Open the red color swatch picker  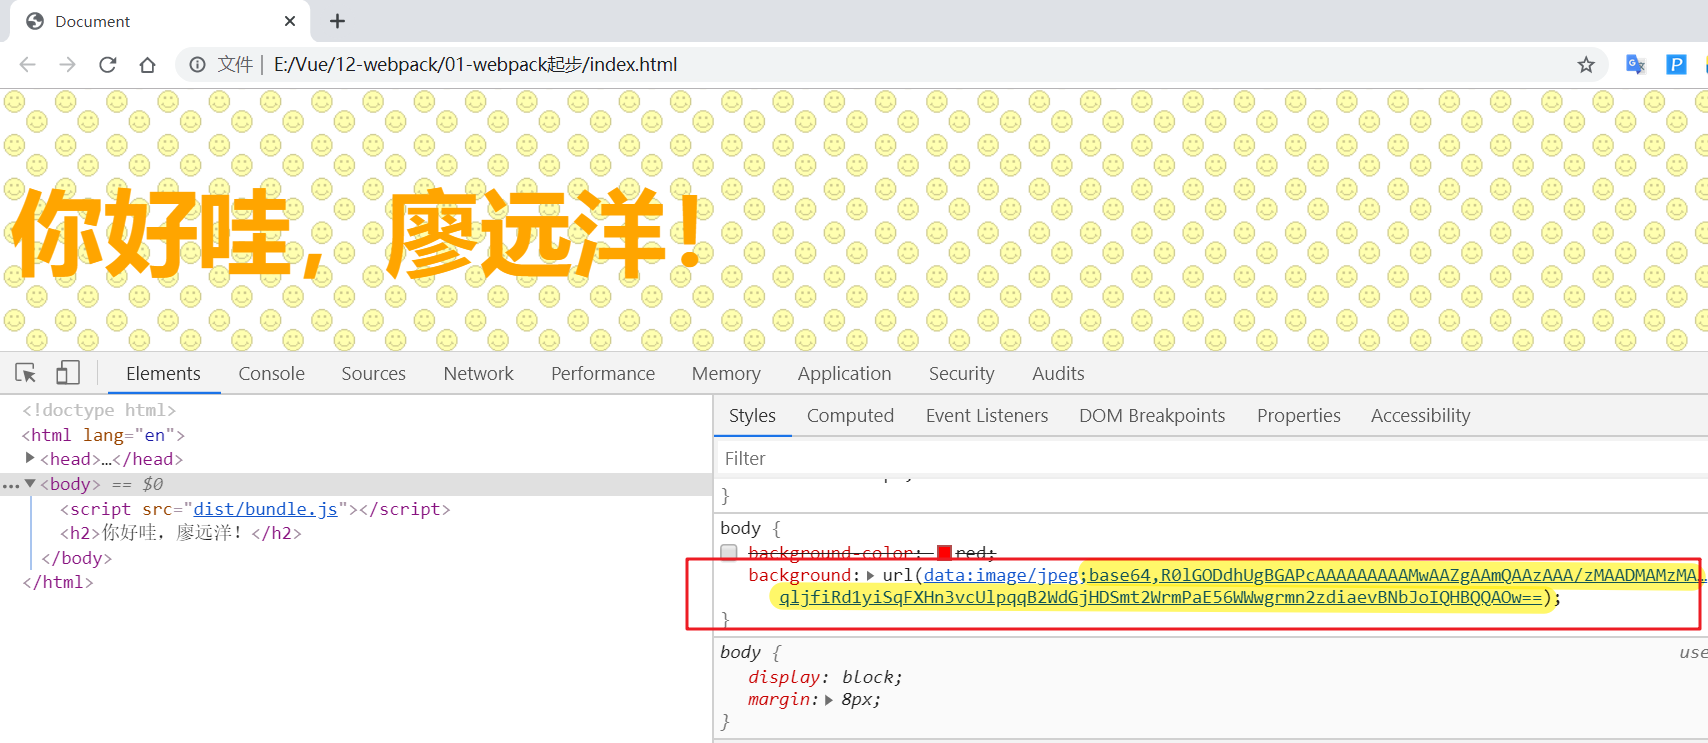944,552
